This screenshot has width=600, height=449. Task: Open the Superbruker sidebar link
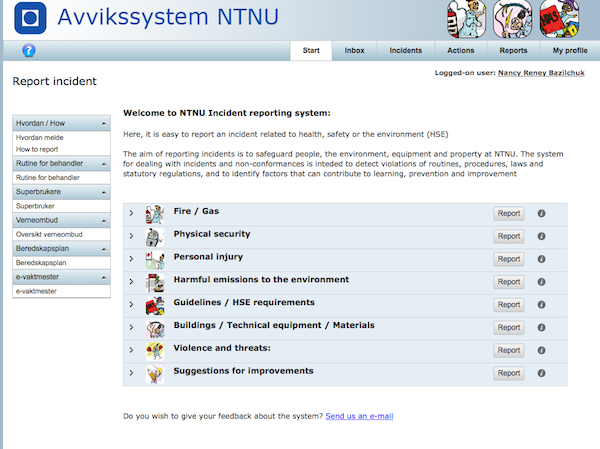pos(35,206)
